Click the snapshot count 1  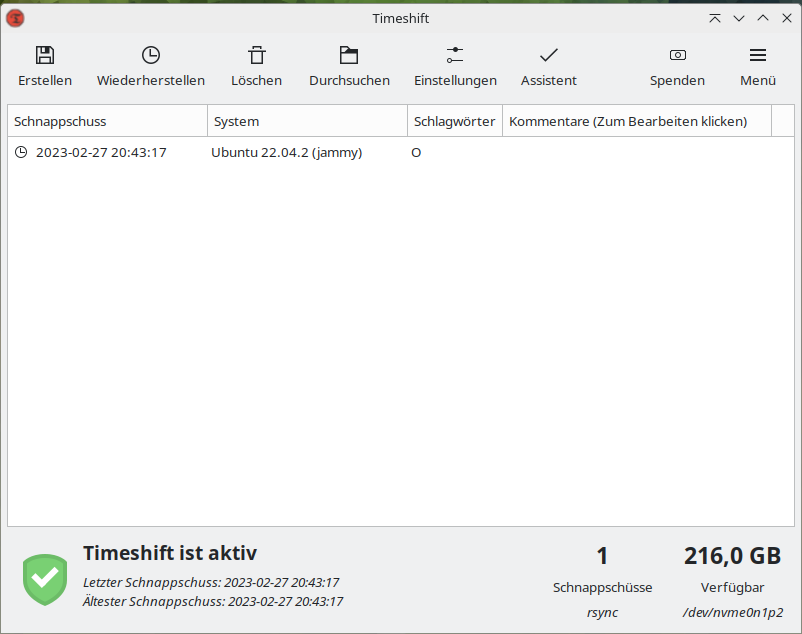click(603, 556)
